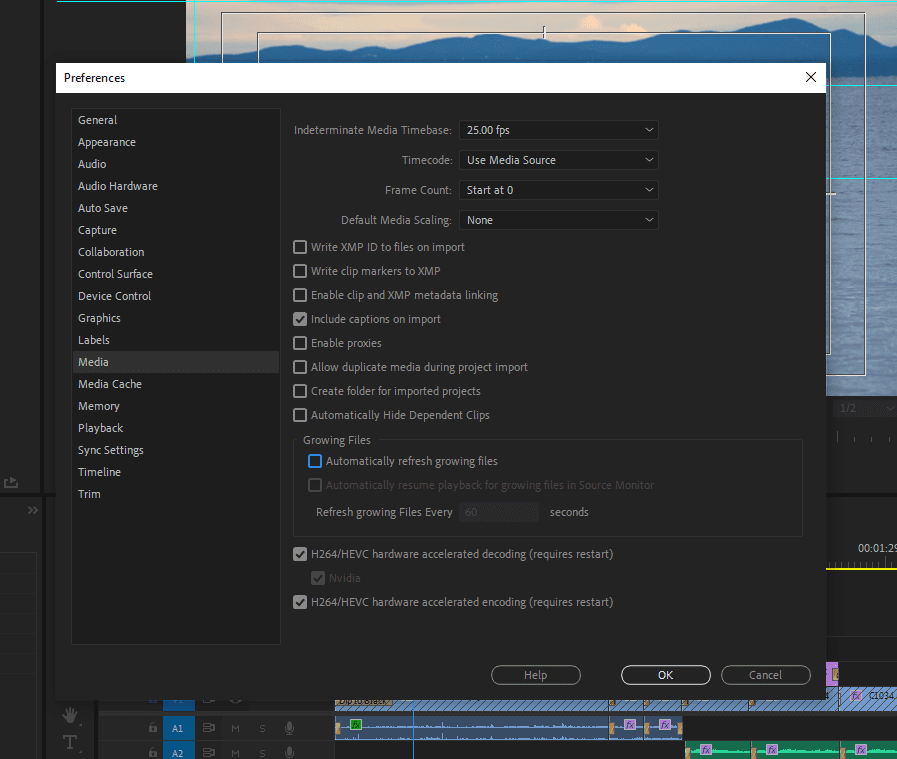Select the Hand tool

70,716
